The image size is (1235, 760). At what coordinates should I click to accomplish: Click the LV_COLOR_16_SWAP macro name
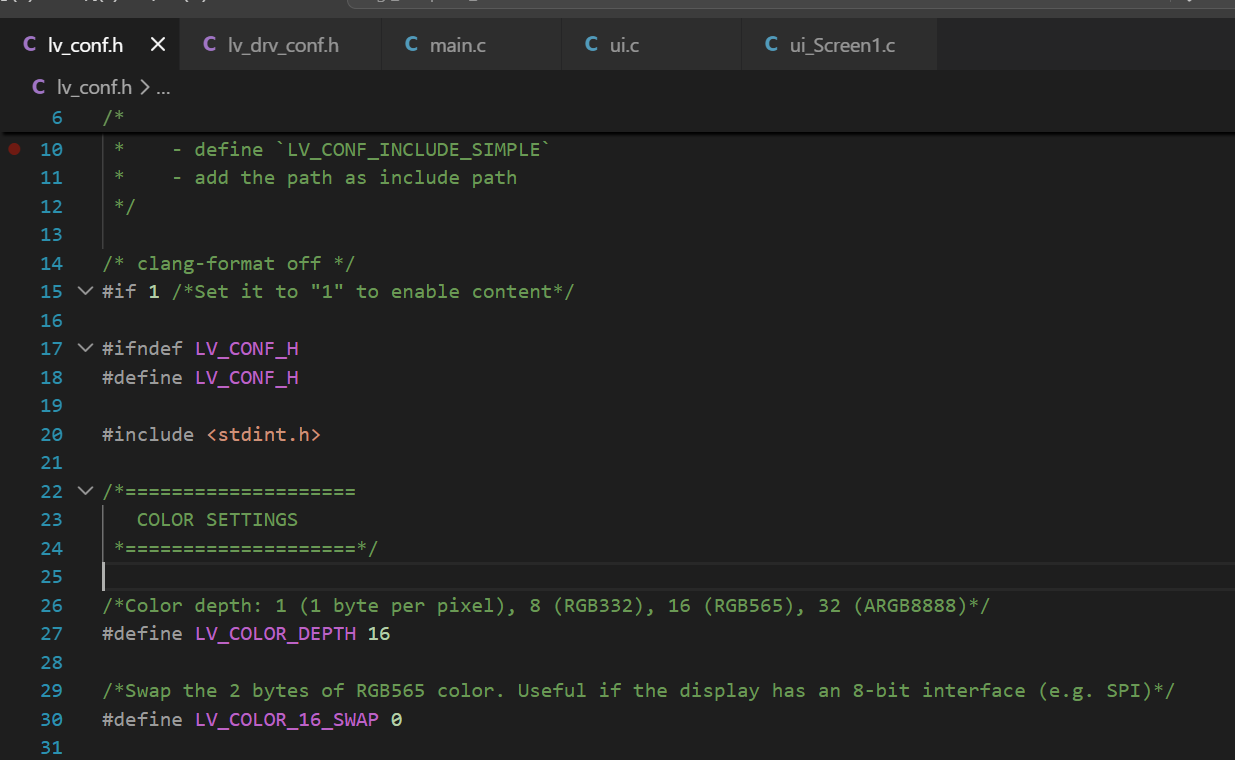287,719
